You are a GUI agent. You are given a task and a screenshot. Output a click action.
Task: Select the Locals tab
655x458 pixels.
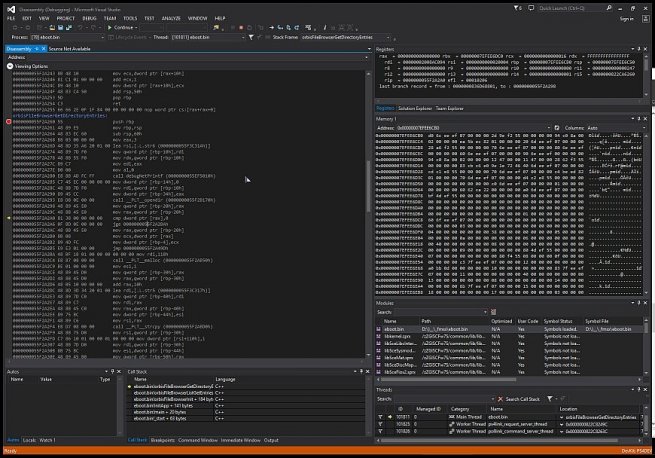tap(28, 439)
